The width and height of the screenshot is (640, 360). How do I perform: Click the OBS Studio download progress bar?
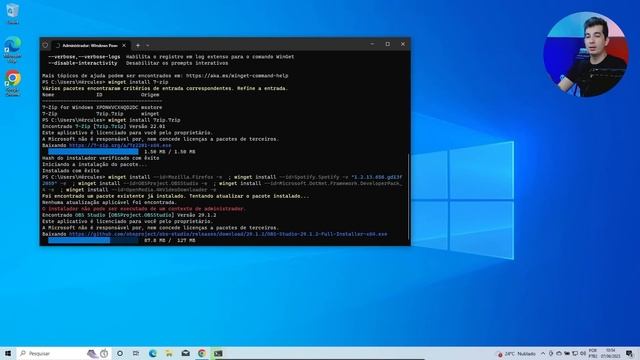(x=93, y=241)
